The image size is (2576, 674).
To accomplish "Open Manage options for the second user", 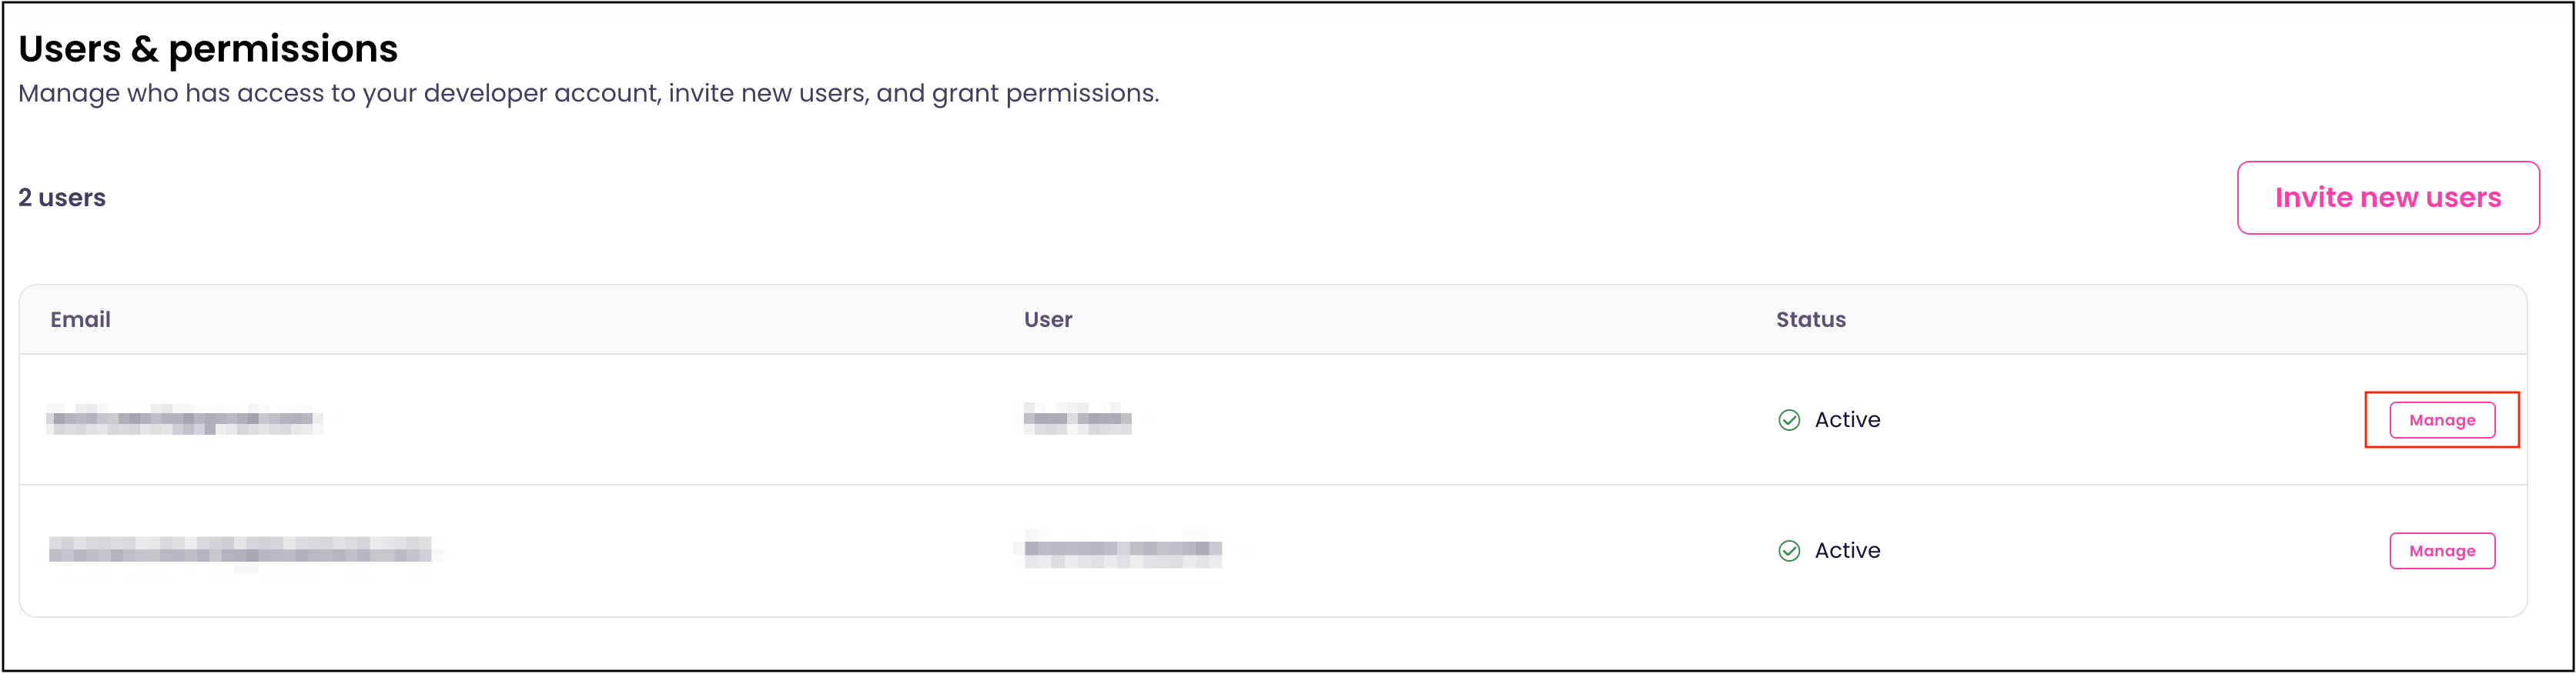I will pos(2441,550).
